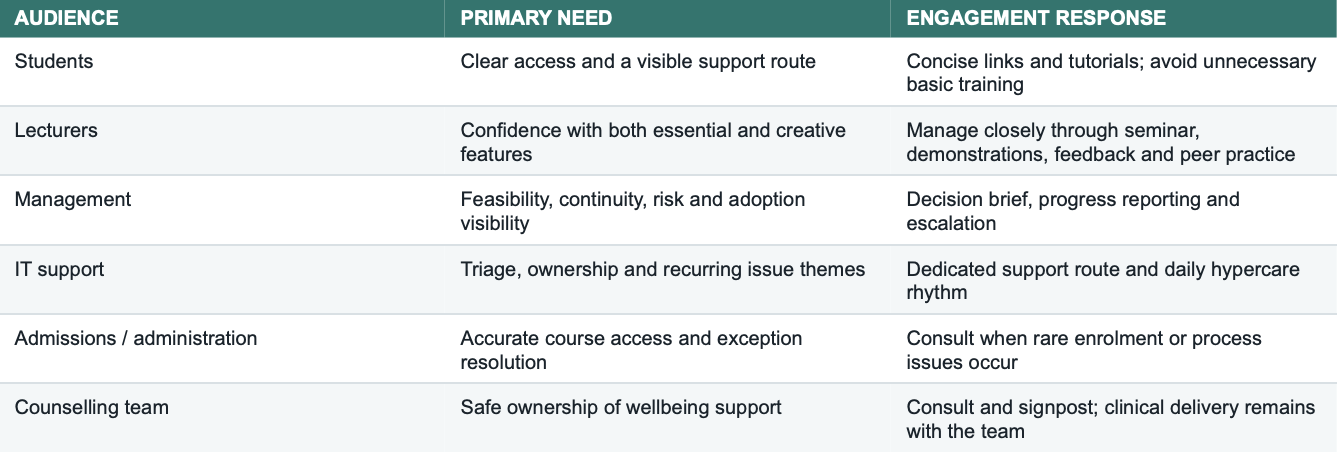The height and width of the screenshot is (452, 1337).
Task: Select the IT support audience cell
Action: pos(222,280)
